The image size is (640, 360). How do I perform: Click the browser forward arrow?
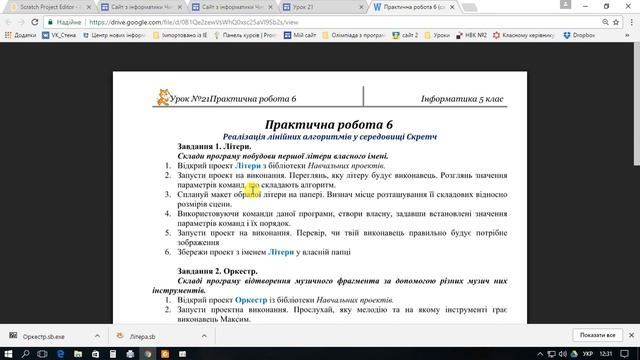pyautogui.click(x=21, y=22)
